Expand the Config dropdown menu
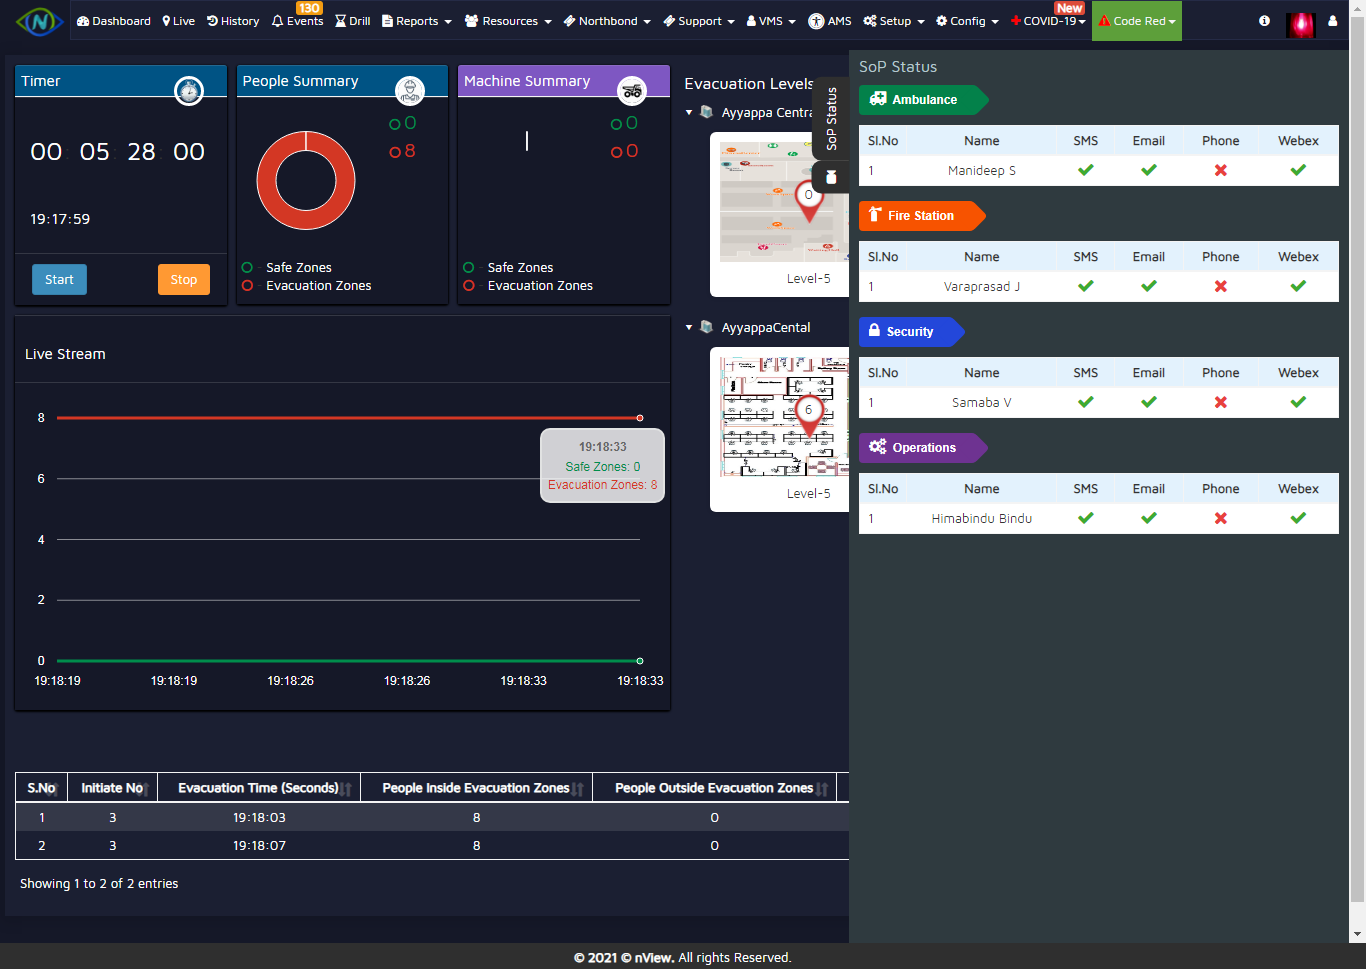1366x969 pixels. pos(967,21)
